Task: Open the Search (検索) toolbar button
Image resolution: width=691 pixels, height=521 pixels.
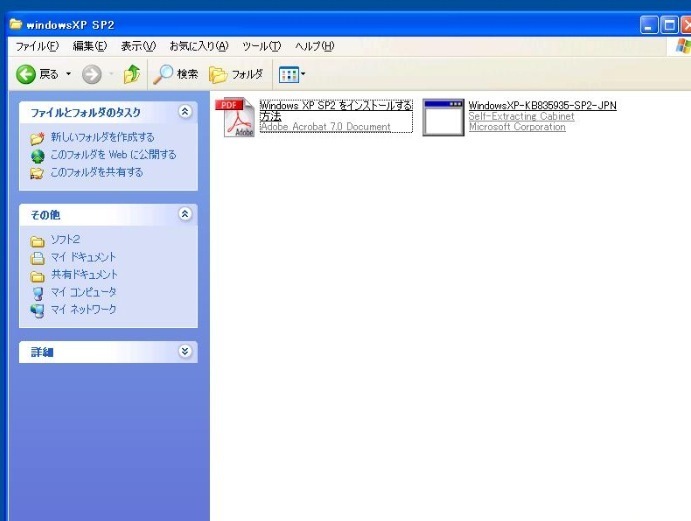Action: tap(176, 74)
